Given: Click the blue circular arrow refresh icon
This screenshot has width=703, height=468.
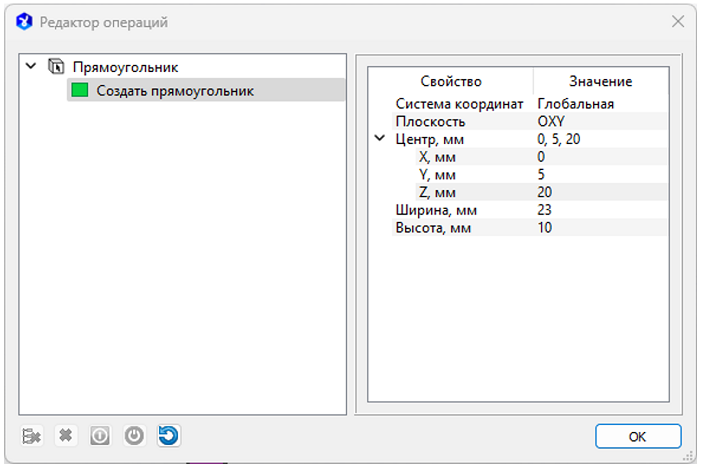Looking at the screenshot, I should (168, 436).
